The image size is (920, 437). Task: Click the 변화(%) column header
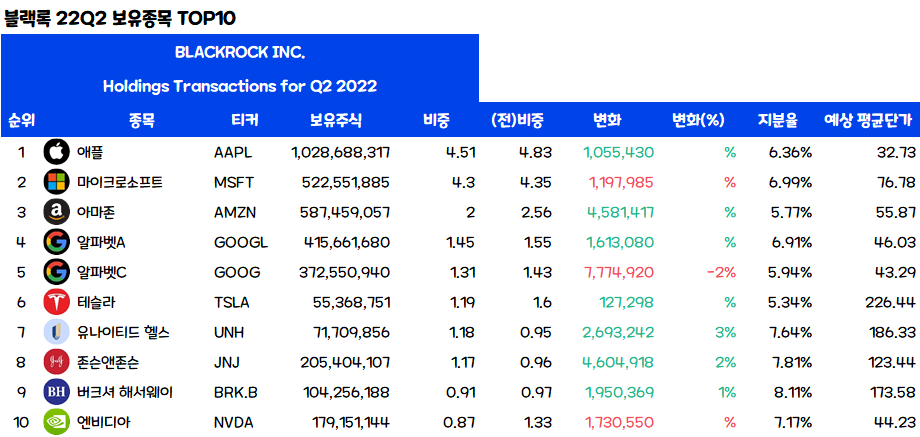698,121
